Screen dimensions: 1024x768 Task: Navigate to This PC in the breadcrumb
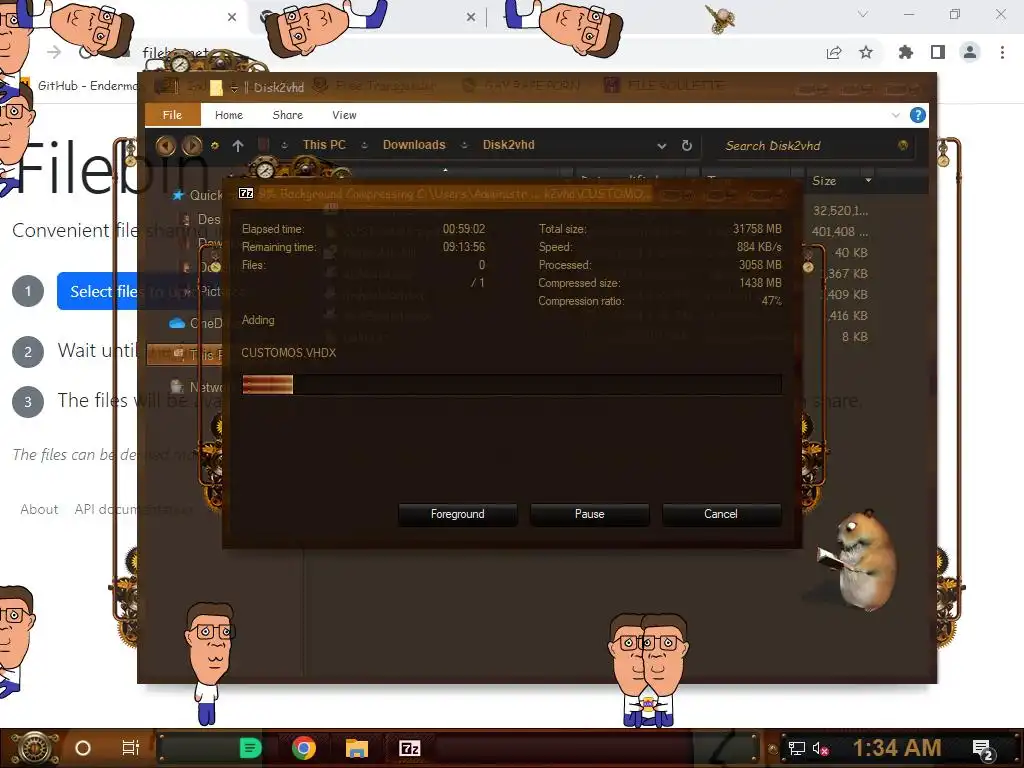324,145
